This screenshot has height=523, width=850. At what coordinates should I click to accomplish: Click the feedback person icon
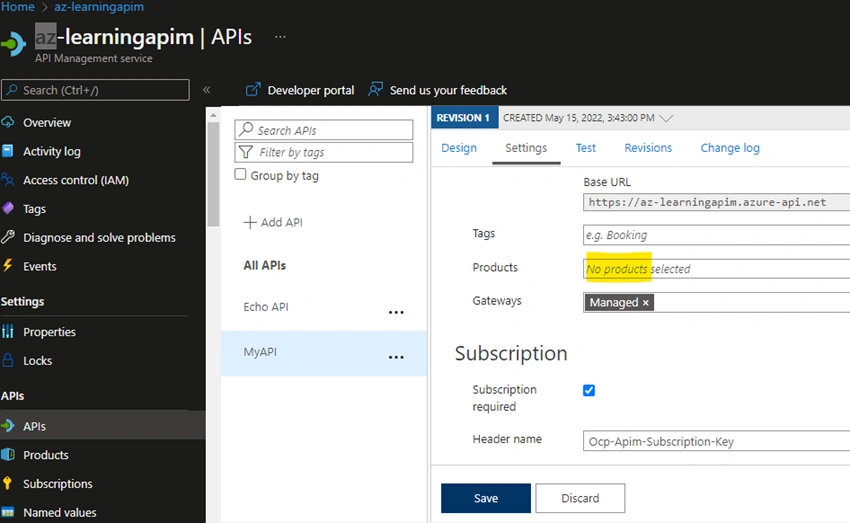pyautogui.click(x=375, y=89)
